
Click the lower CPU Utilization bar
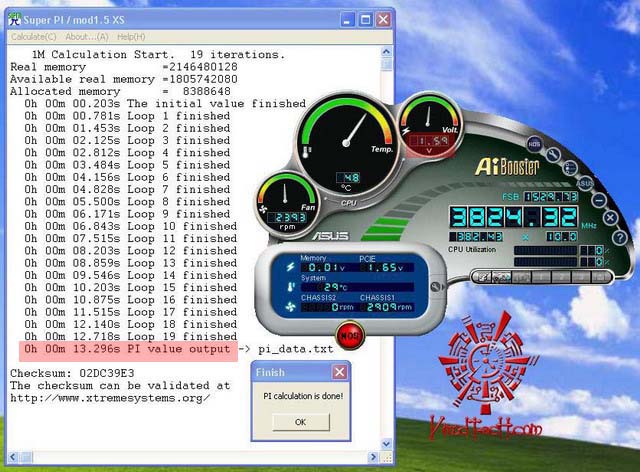pyautogui.click(x=545, y=262)
